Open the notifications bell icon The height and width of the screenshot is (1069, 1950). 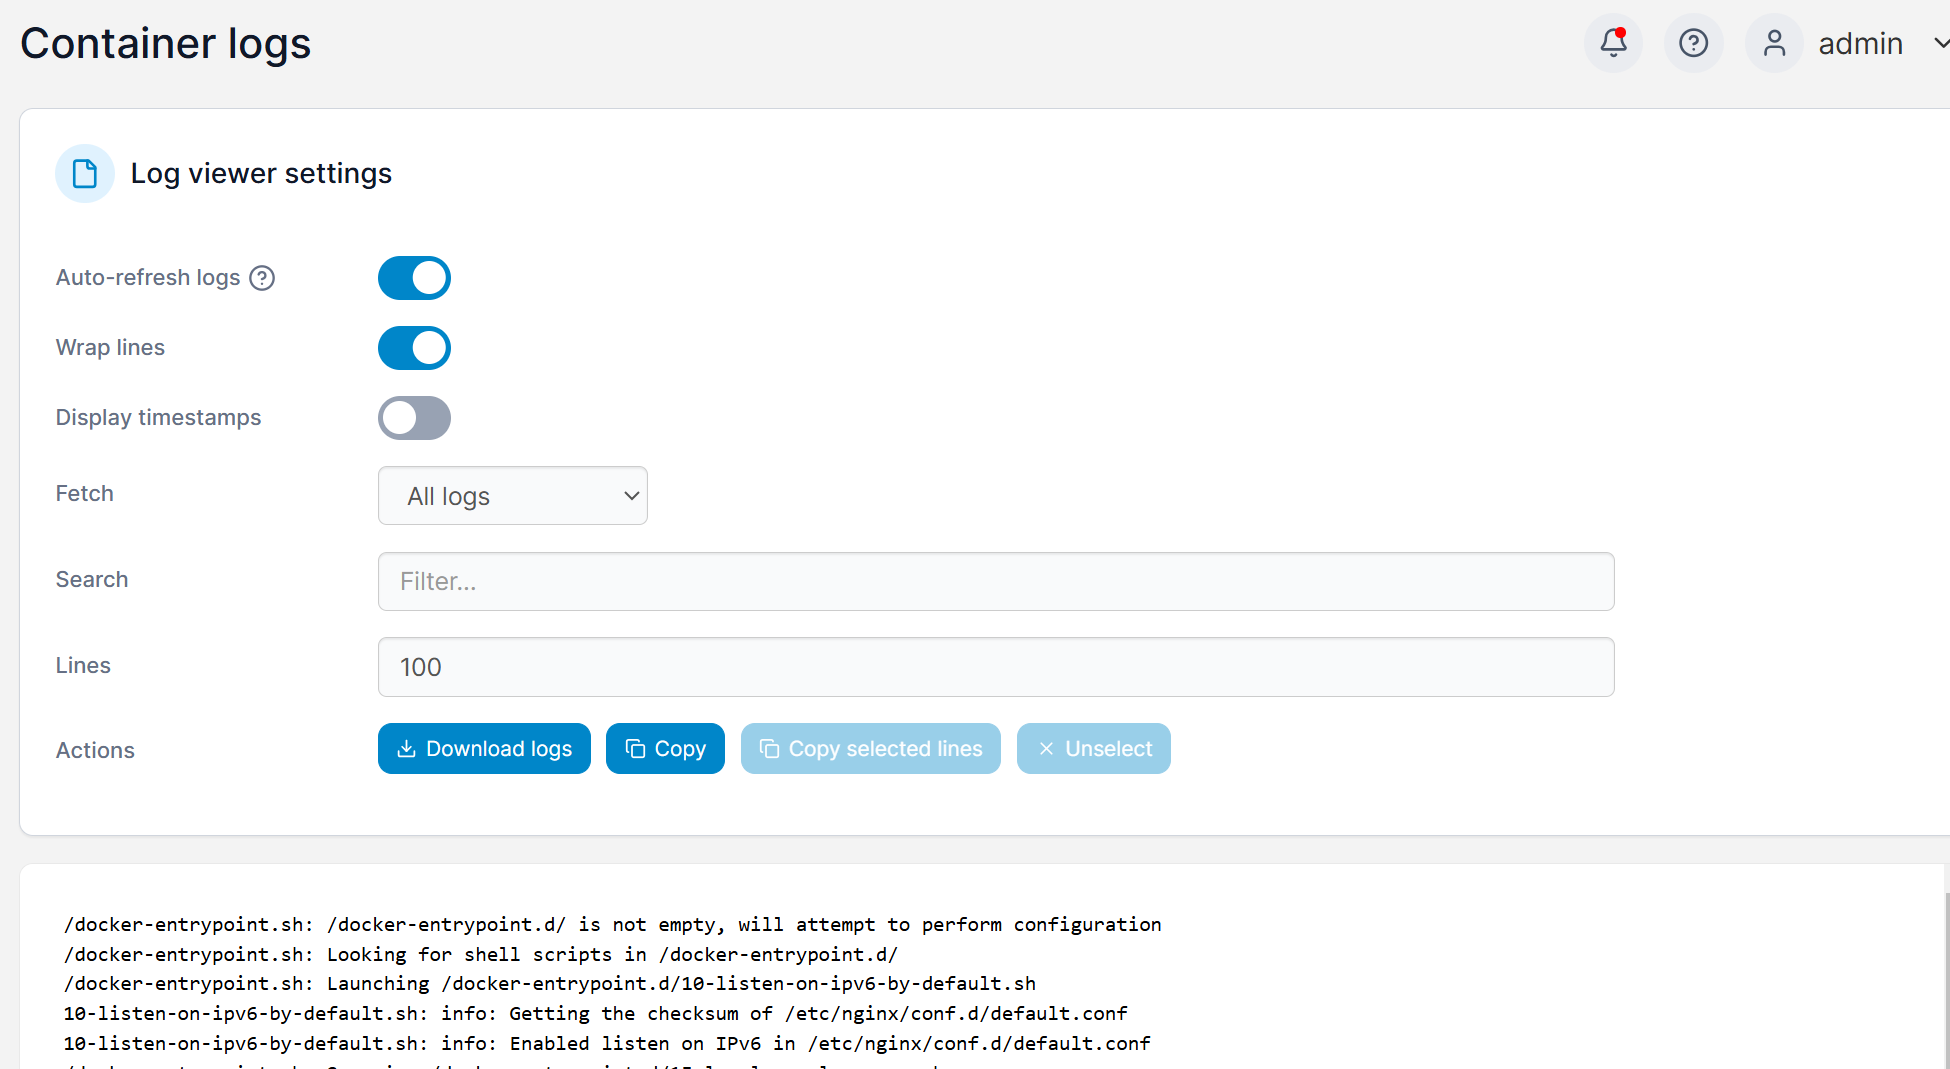1613,43
